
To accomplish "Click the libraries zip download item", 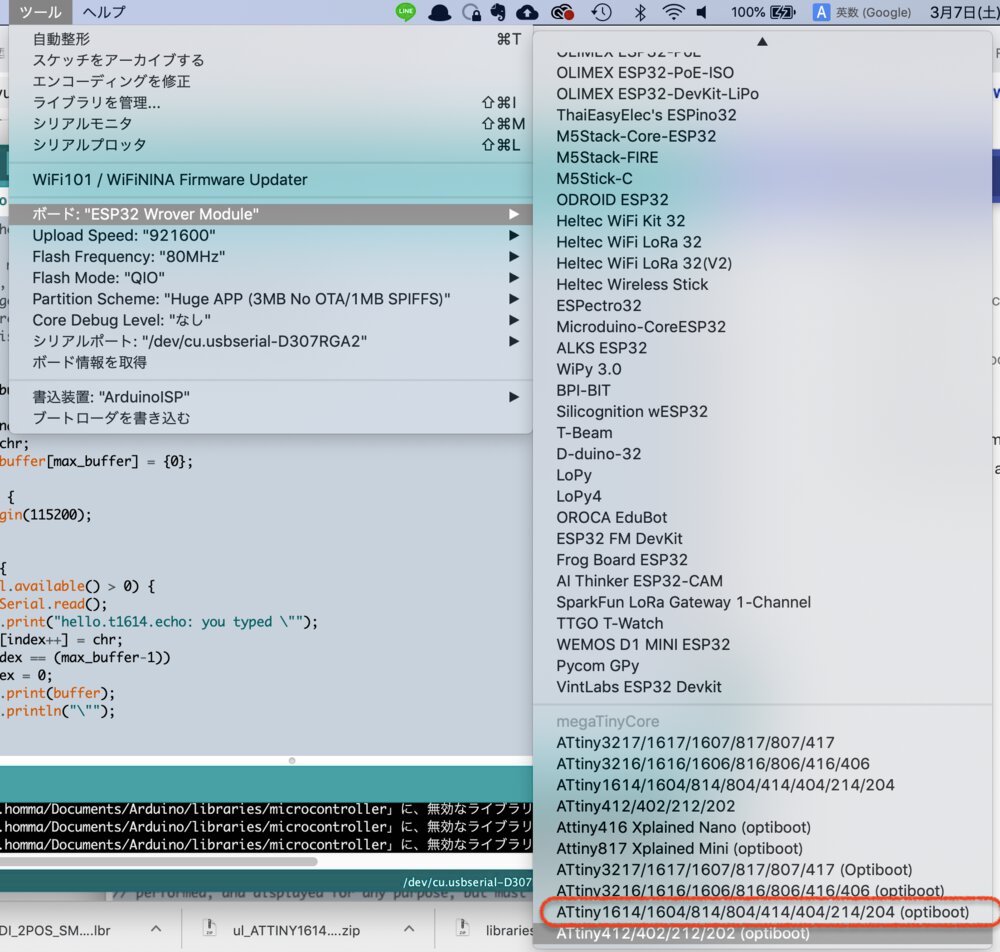I will [x=494, y=930].
